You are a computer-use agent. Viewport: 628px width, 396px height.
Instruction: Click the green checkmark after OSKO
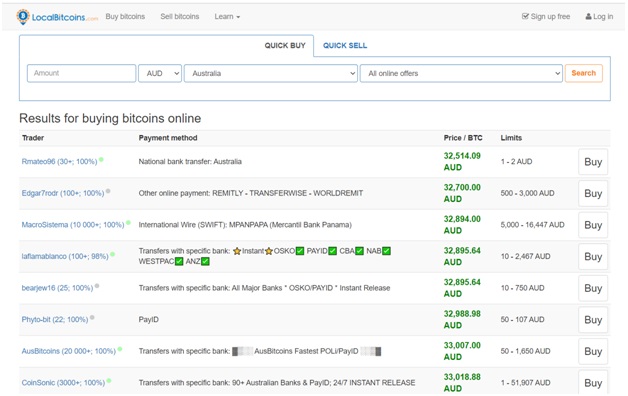point(300,251)
